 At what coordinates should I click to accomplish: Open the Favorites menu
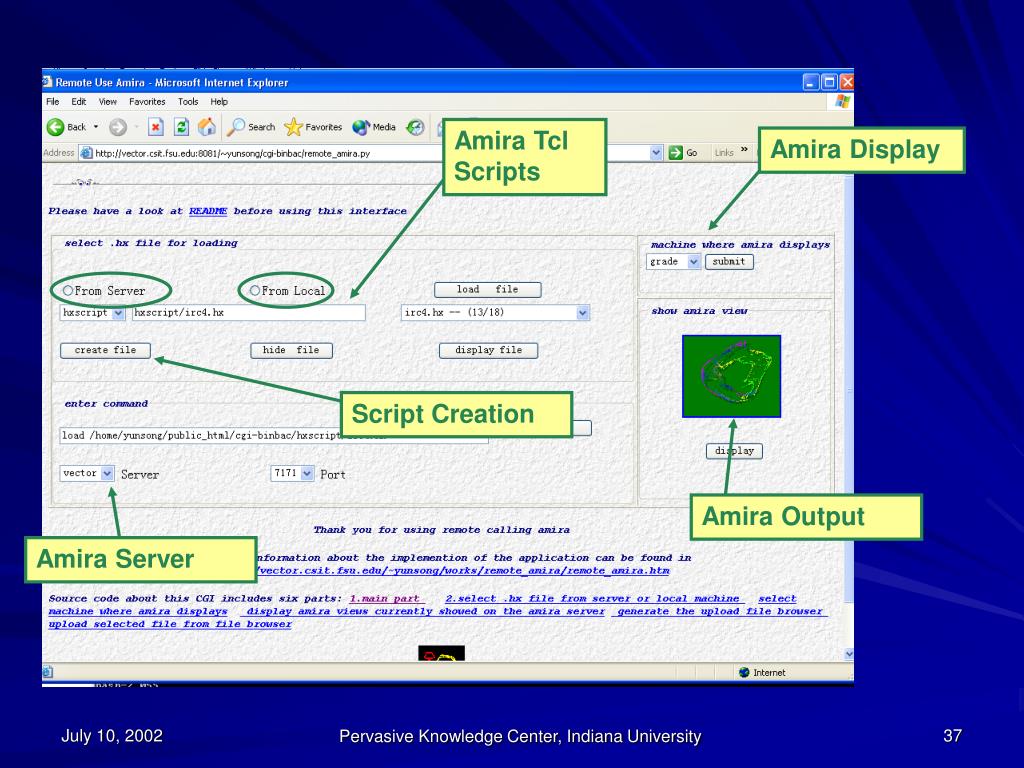[147, 102]
